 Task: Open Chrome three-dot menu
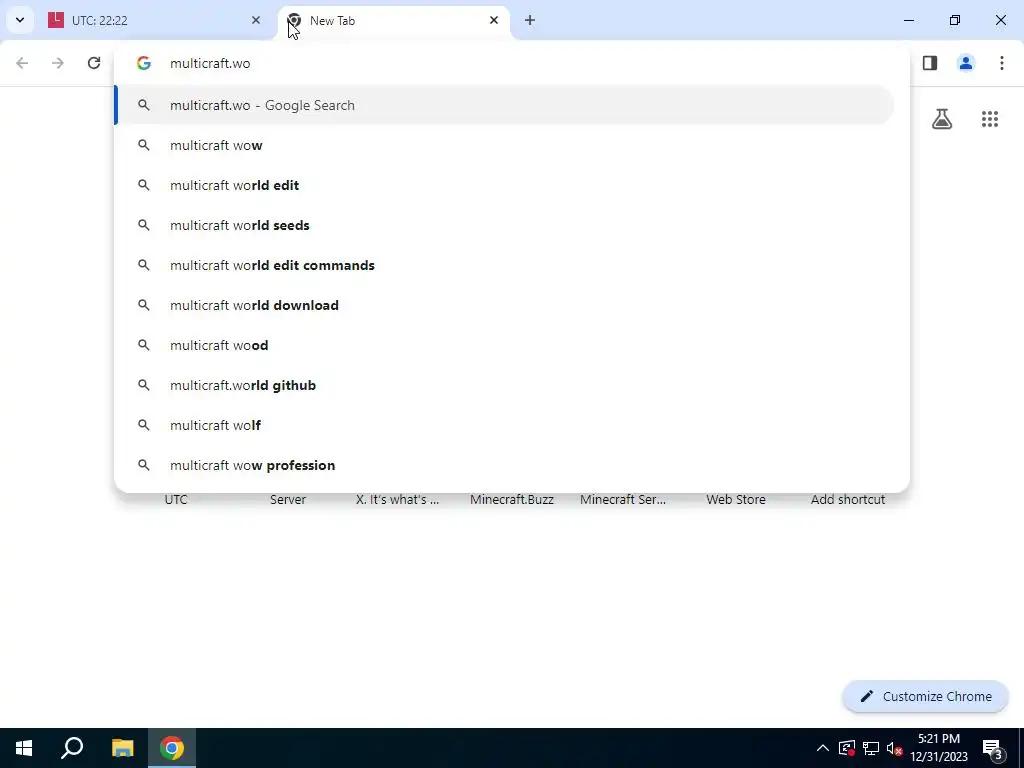tap(1002, 63)
